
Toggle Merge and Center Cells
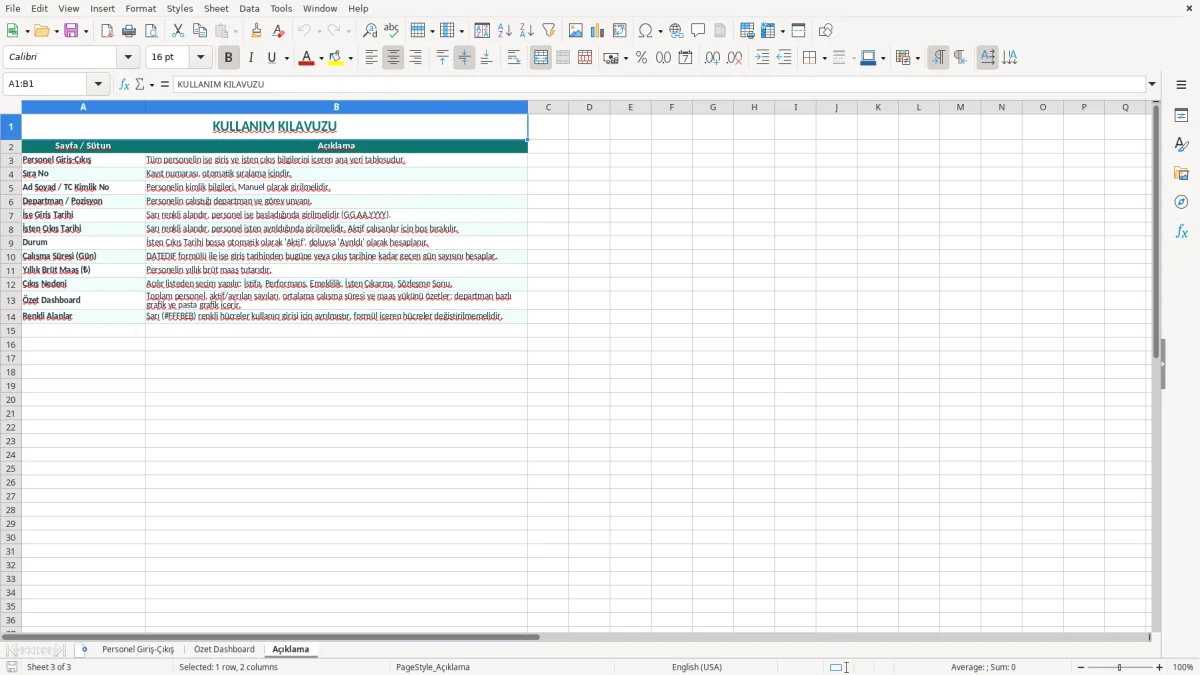coord(541,58)
